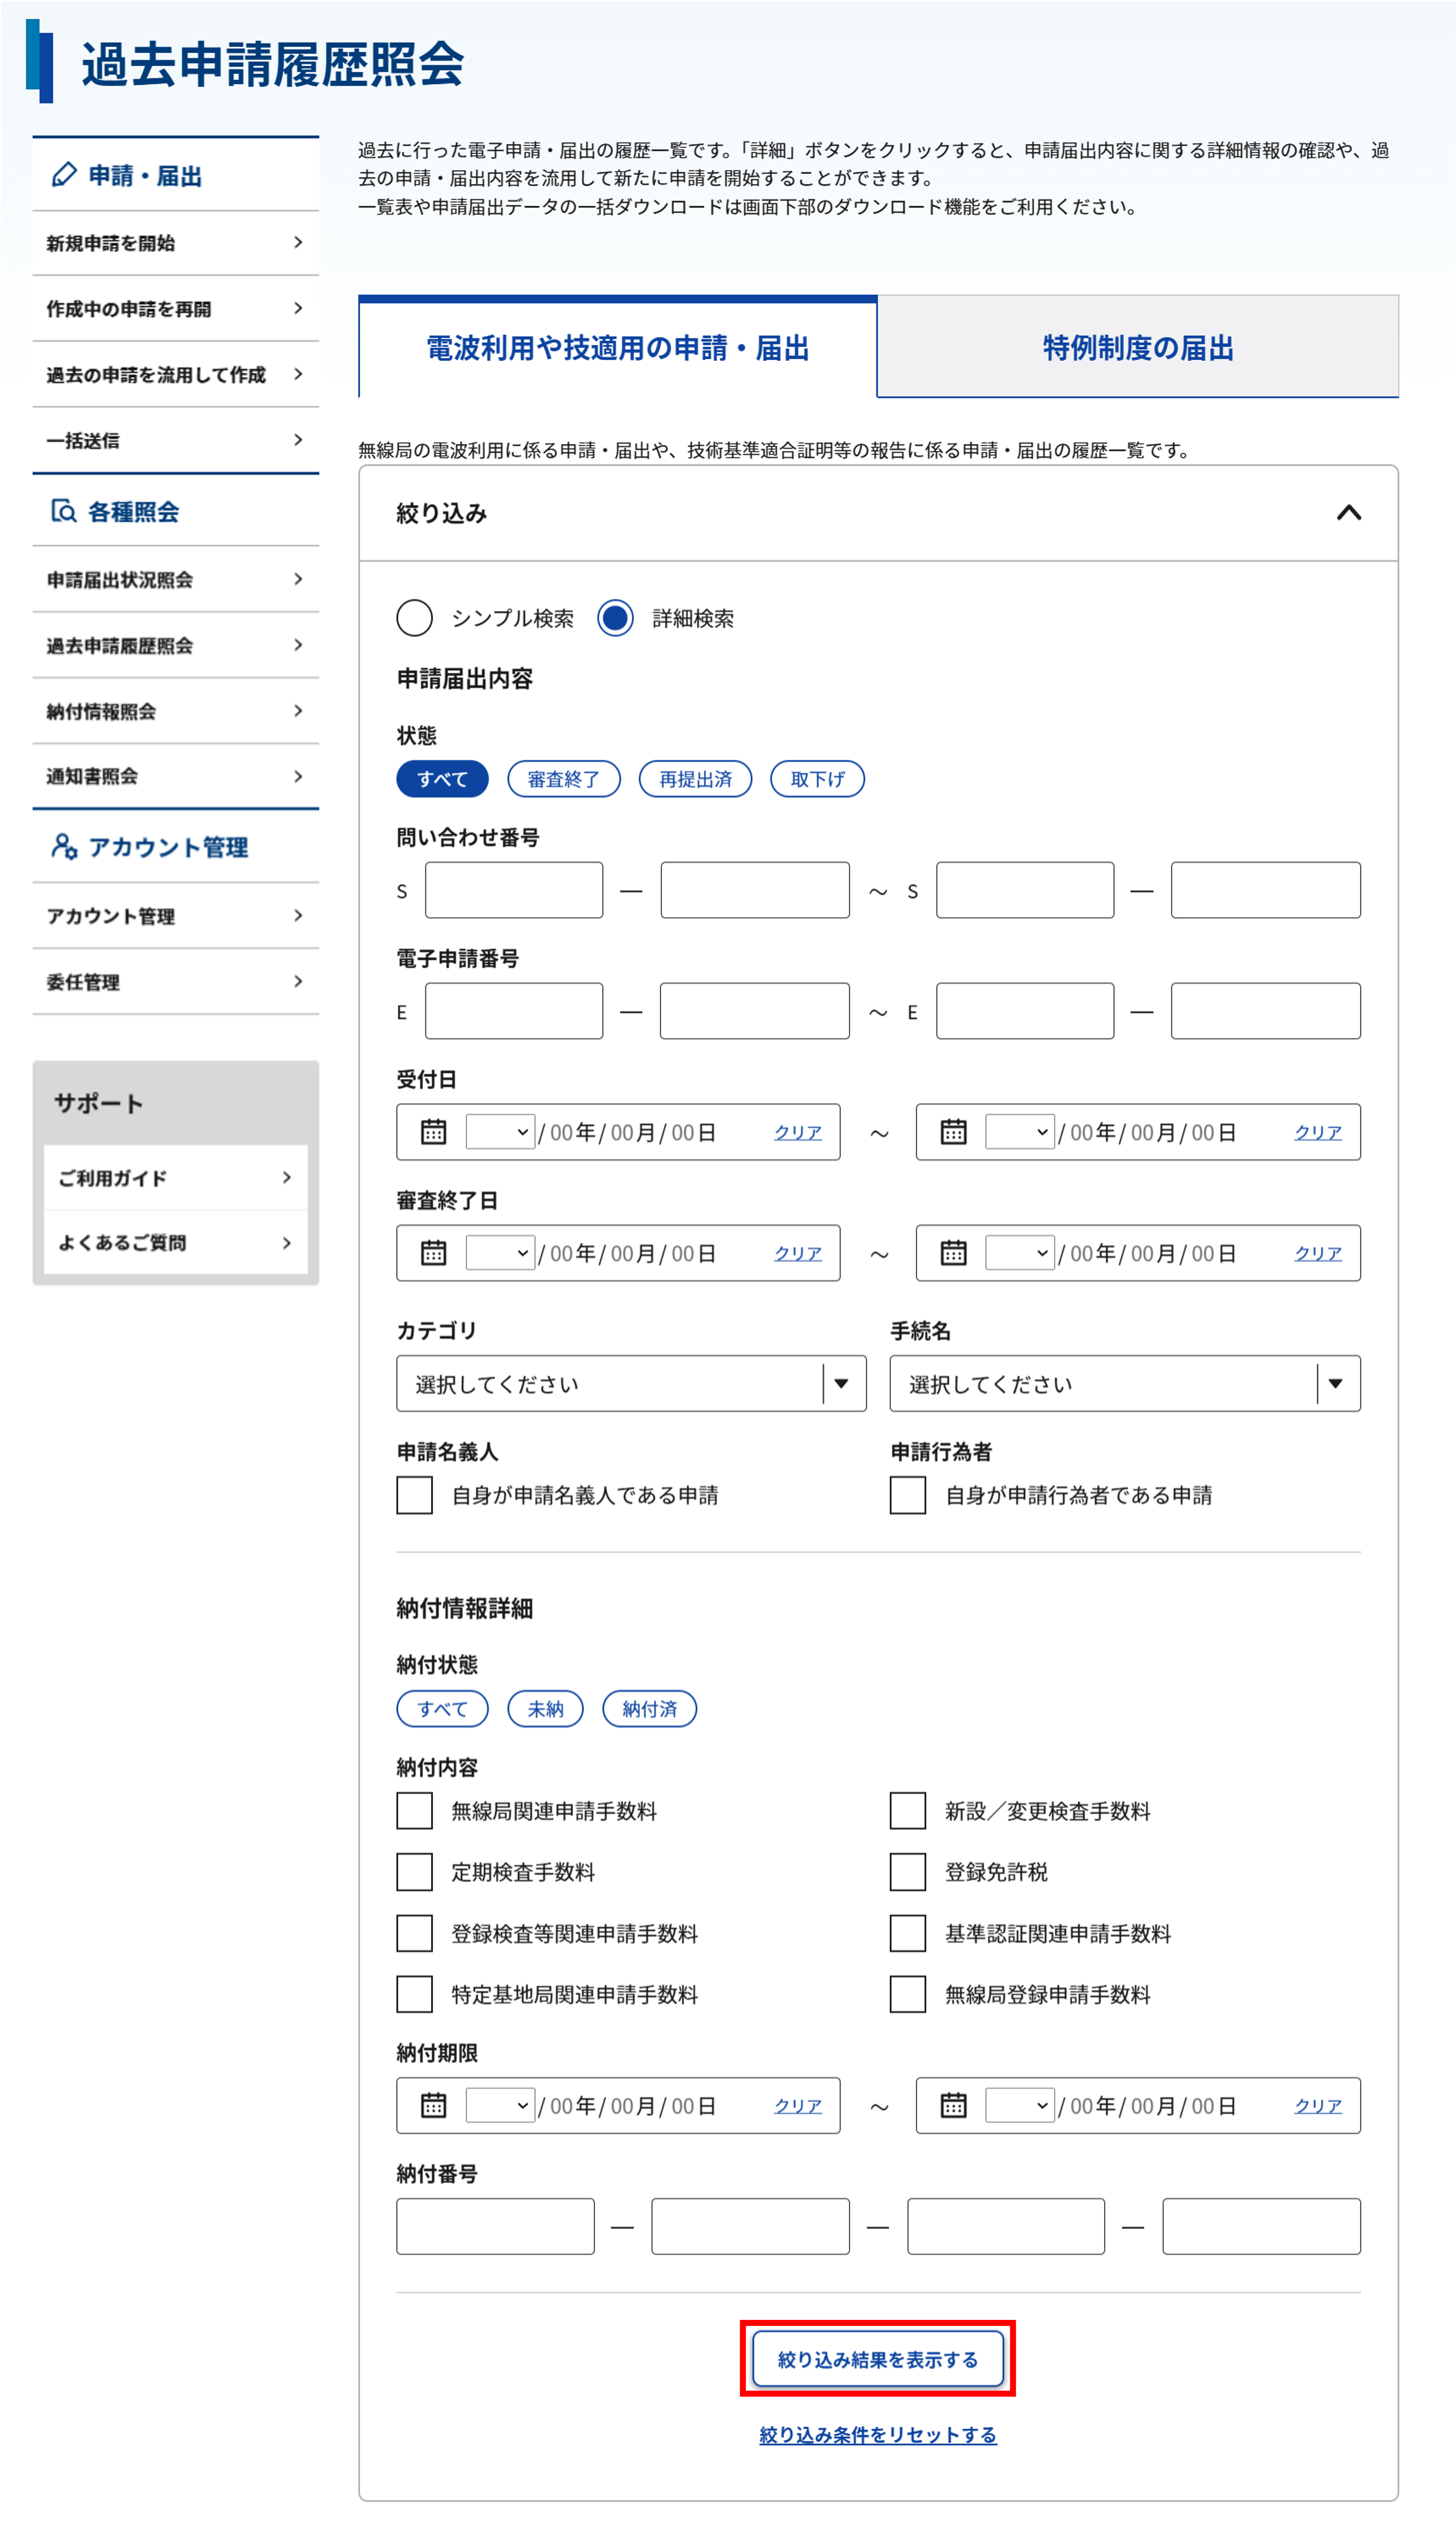Screen dimensions: 1456x2521
Task: Clear the 納付期限 start date with クリア
Action: (x=797, y=2105)
